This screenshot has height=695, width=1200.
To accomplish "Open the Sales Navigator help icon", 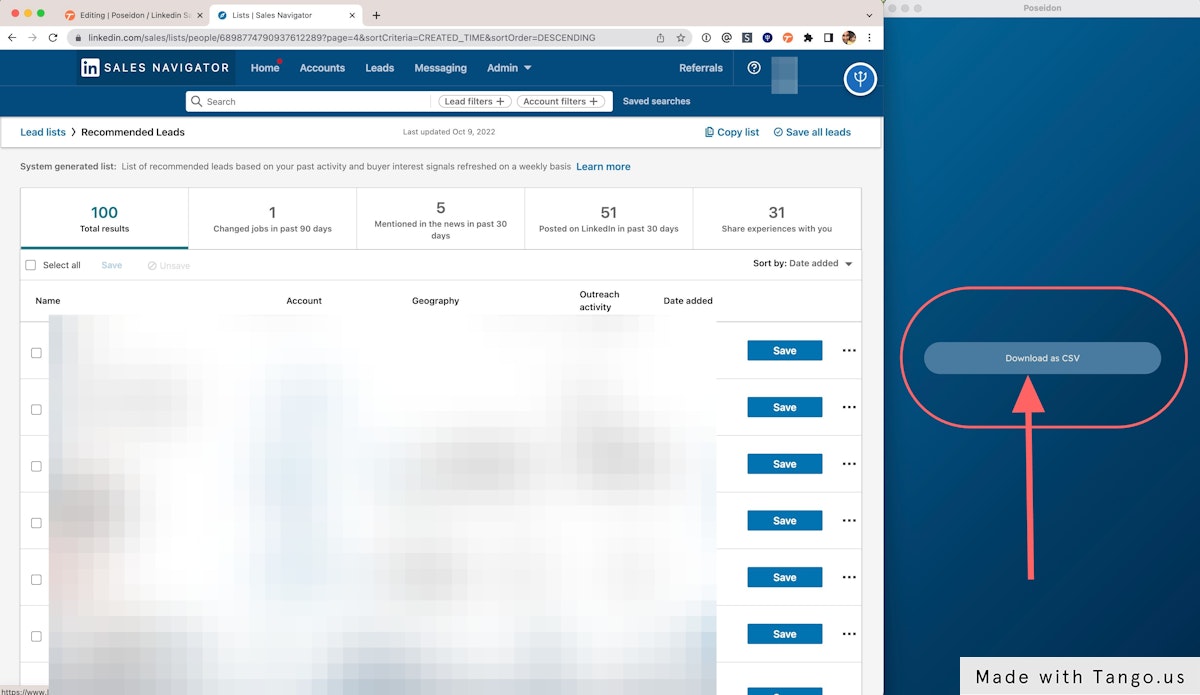I will (753, 68).
